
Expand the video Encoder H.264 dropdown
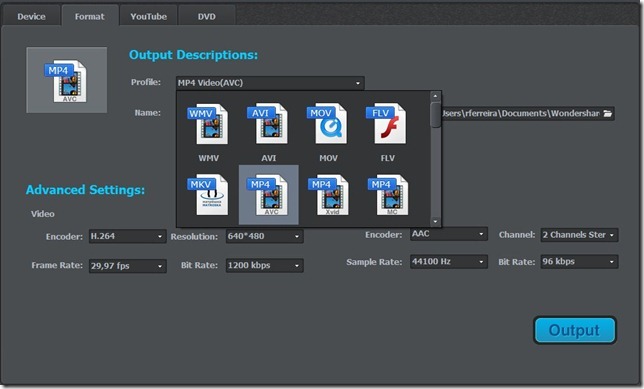[127, 236]
